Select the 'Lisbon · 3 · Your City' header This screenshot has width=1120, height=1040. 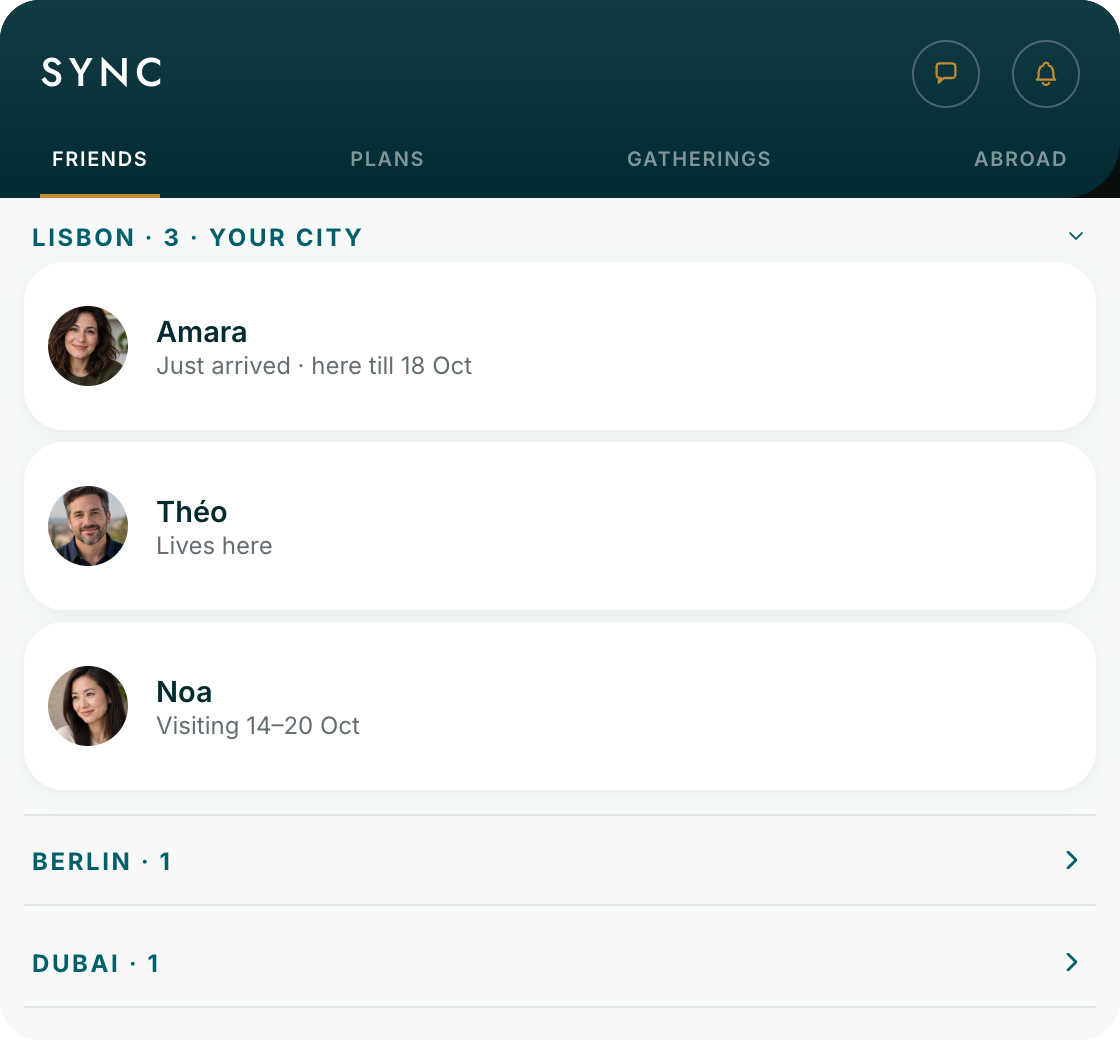click(x=197, y=237)
